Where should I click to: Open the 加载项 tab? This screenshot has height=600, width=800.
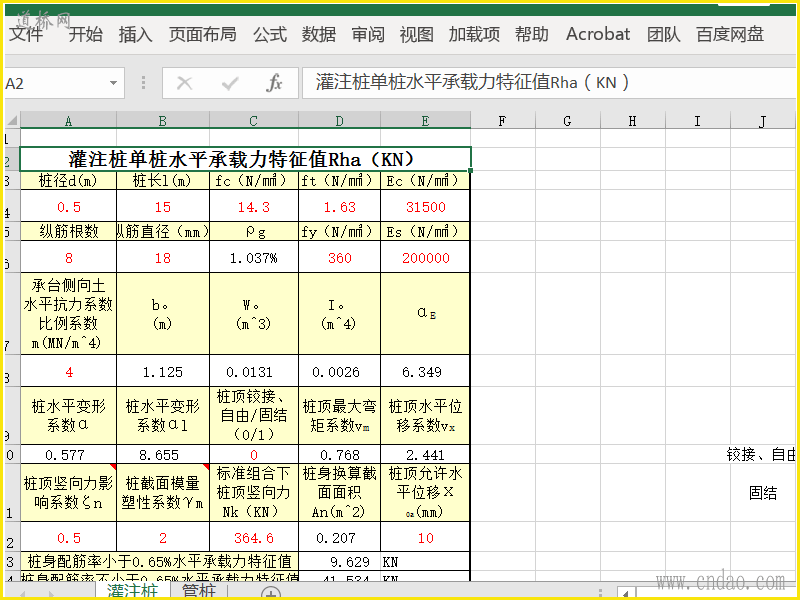tap(474, 34)
